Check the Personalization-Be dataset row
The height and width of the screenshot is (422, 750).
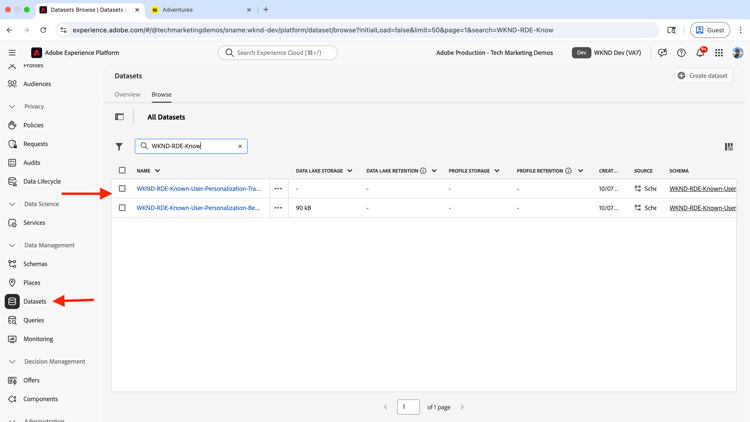[122, 208]
